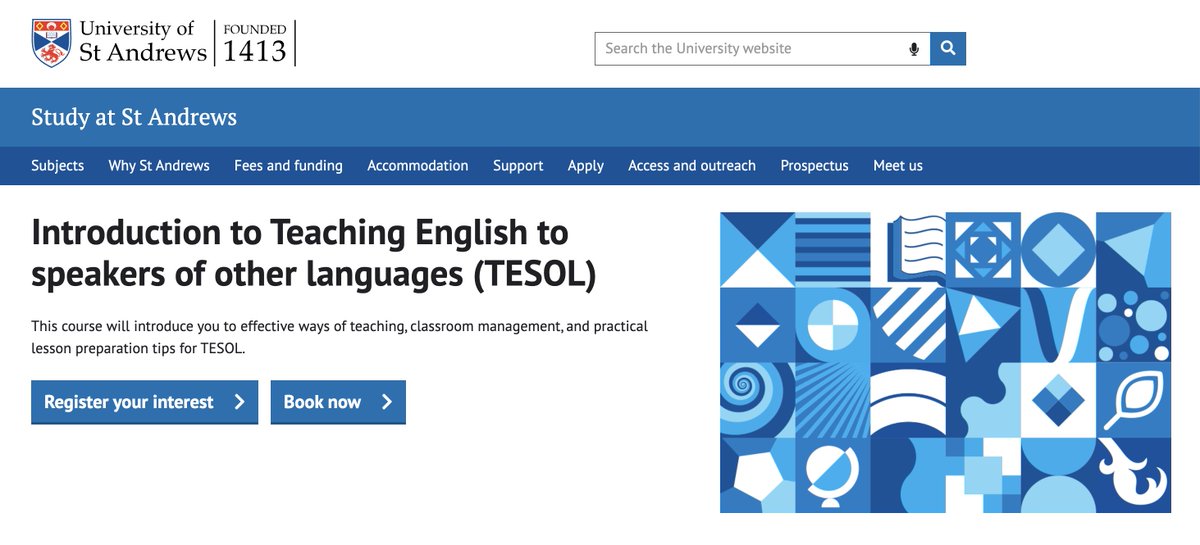Image resolution: width=1200 pixels, height=545 pixels.
Task: Click the Register your interest button
Action: click(145, 402)
